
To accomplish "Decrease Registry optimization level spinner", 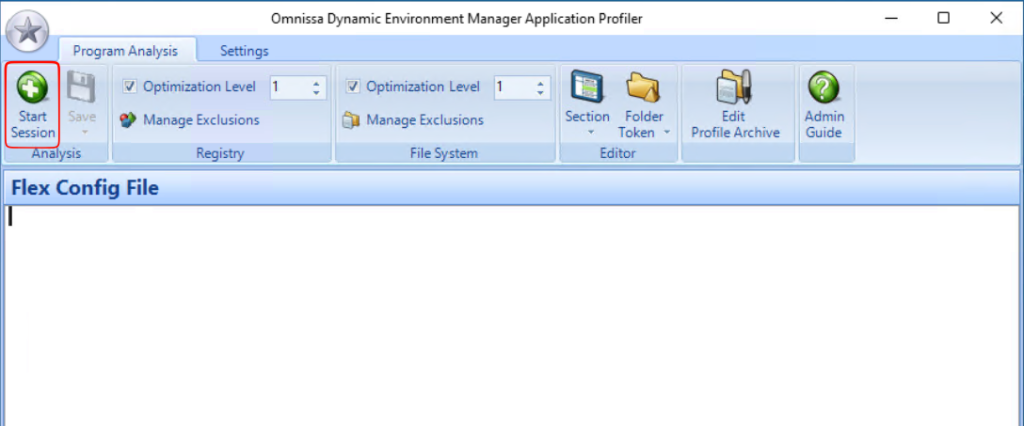I will click(316, 92).
